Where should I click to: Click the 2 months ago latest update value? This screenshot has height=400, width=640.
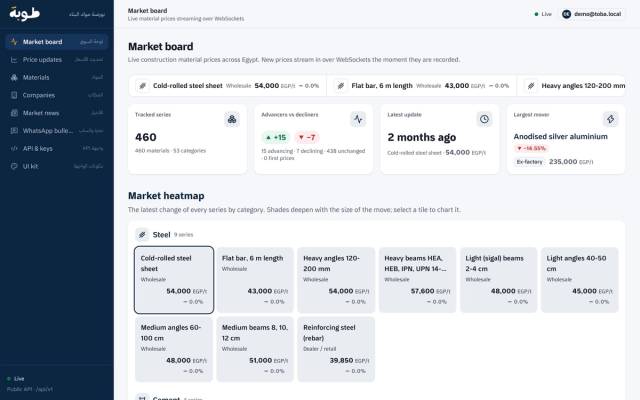[x=422, y=138]
